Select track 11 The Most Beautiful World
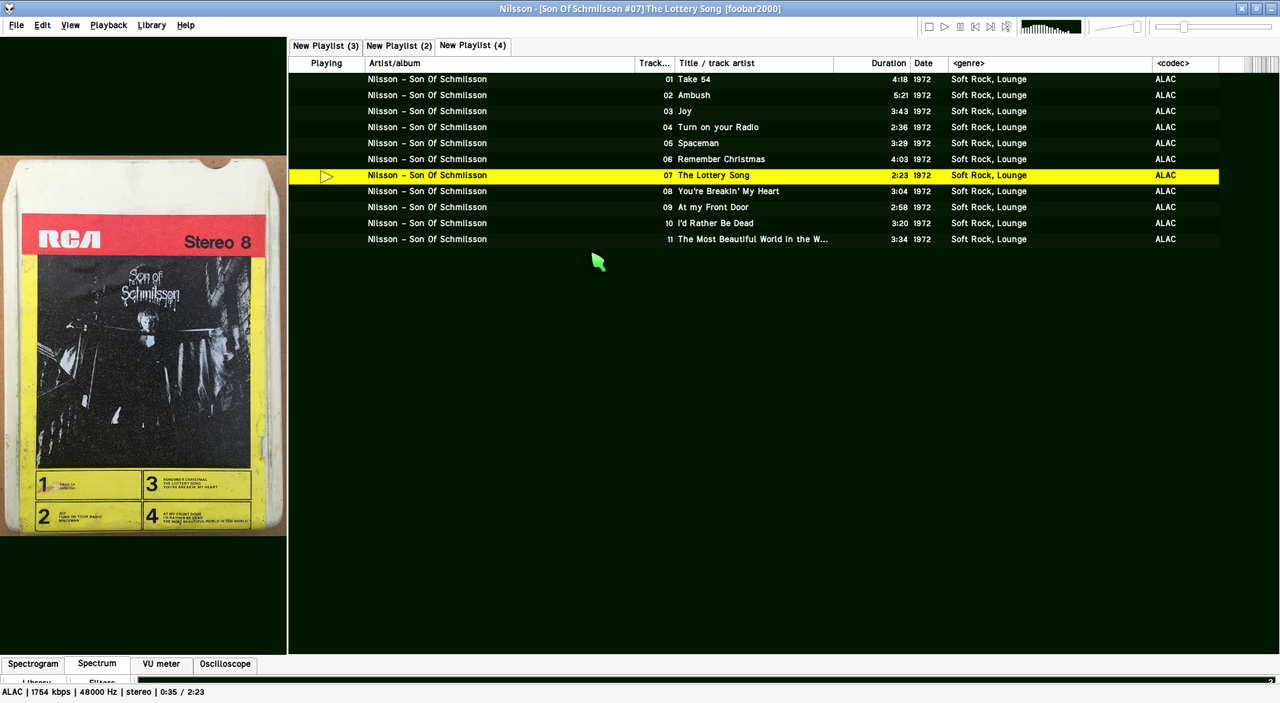 pyautogui.click(x=754, y=240)
